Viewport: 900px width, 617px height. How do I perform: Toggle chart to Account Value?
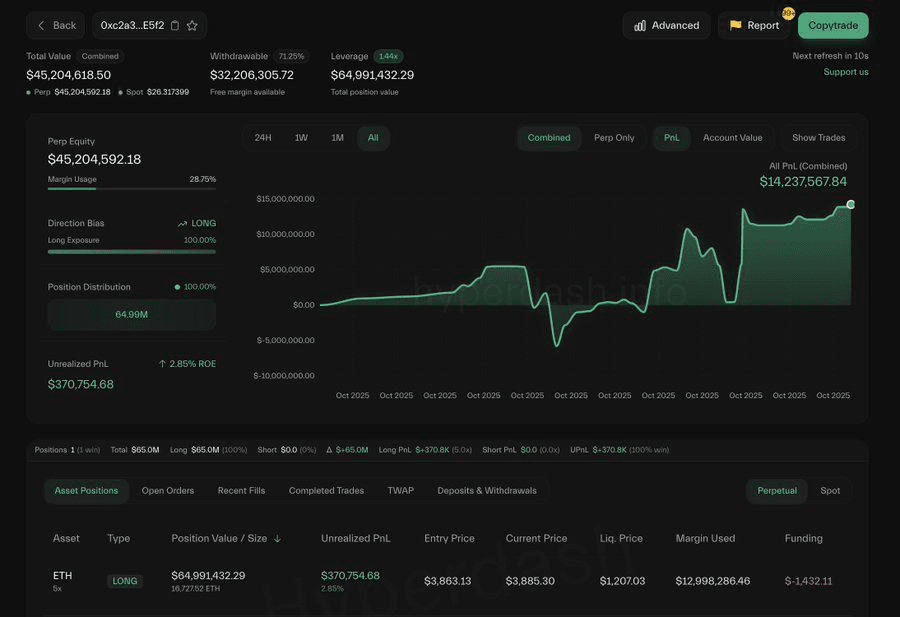point(732,138)
